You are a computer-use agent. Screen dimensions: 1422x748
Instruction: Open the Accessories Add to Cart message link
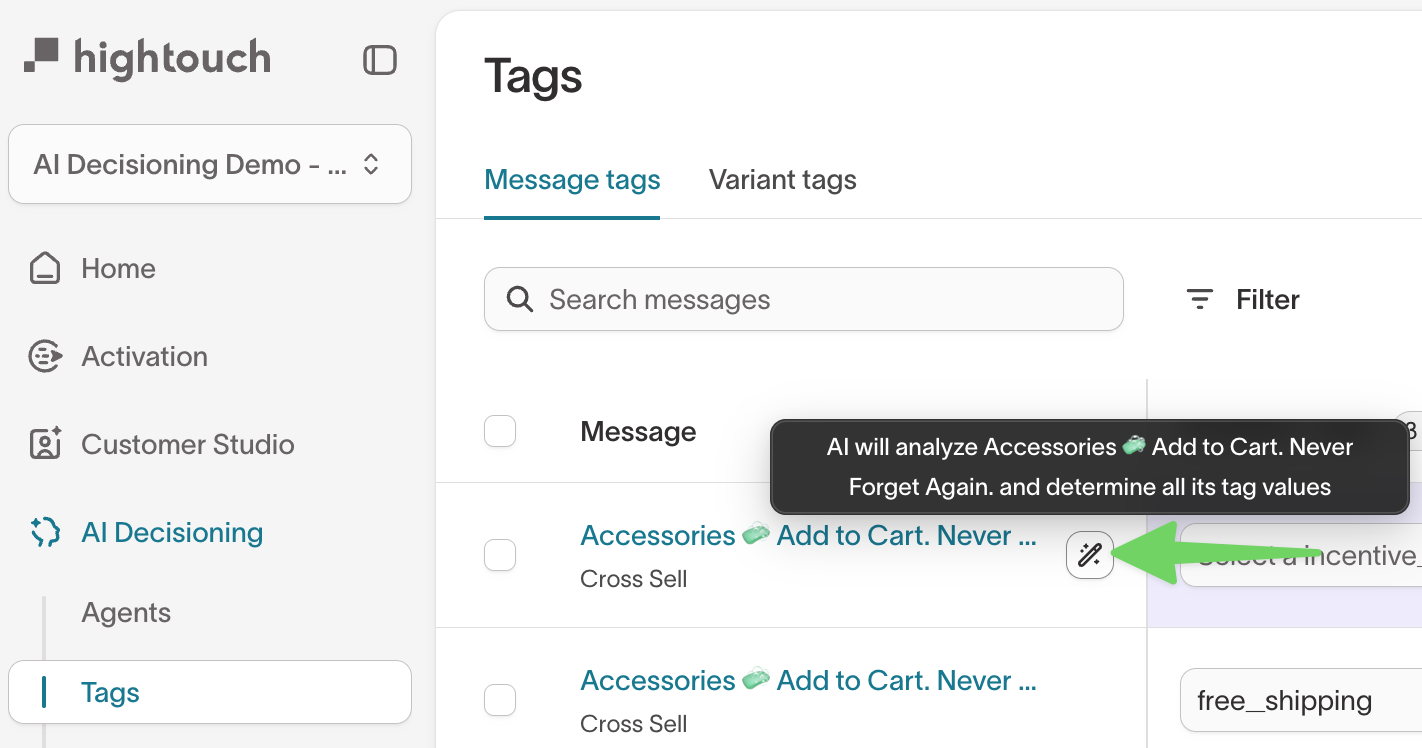(808, 535)
